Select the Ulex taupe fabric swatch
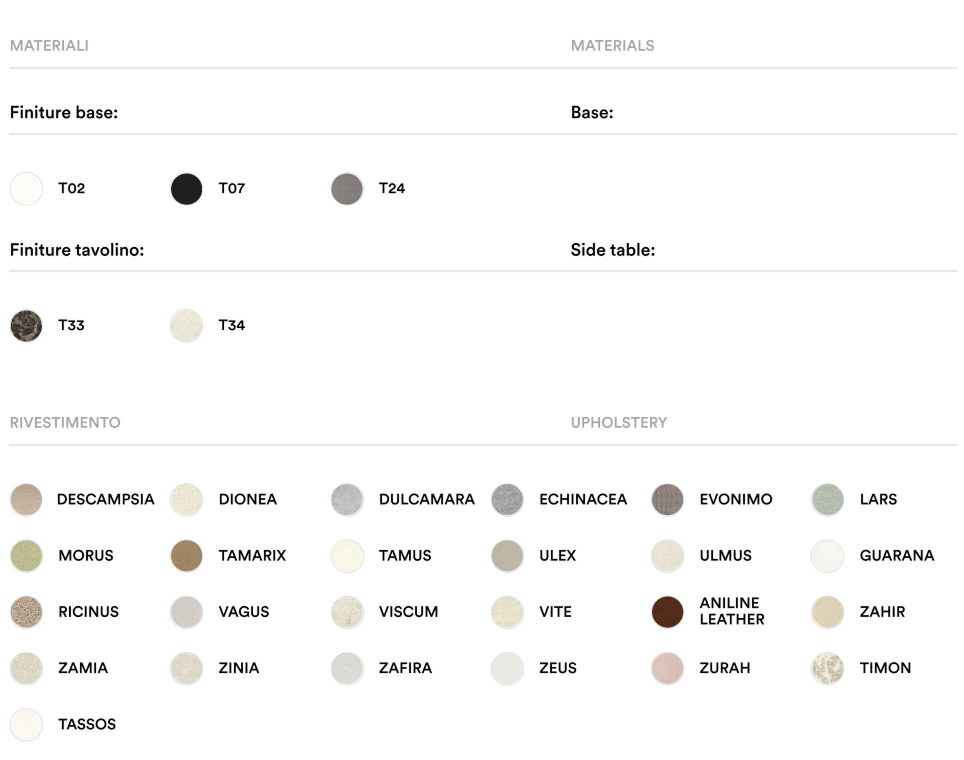The image size is (964, 760). click(508, 556)
